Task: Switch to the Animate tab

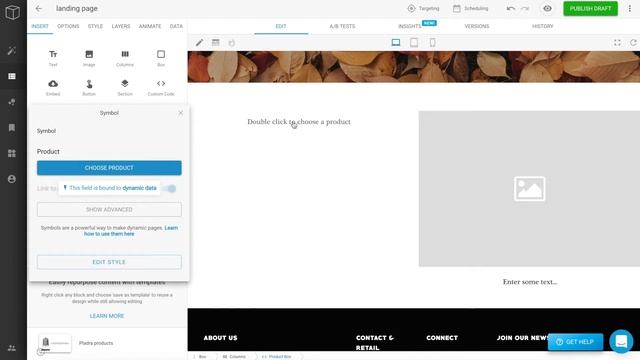Action: pos(150,26)
